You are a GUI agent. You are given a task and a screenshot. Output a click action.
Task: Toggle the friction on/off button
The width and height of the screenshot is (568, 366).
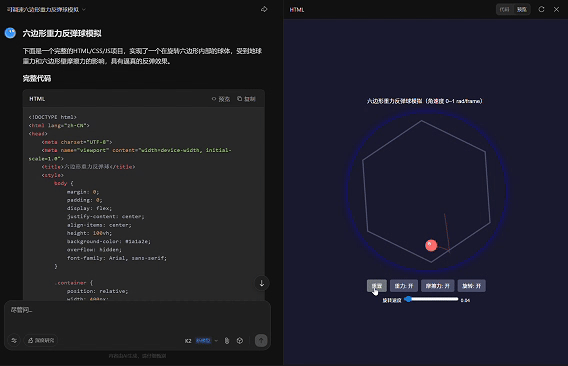[437, 286]
